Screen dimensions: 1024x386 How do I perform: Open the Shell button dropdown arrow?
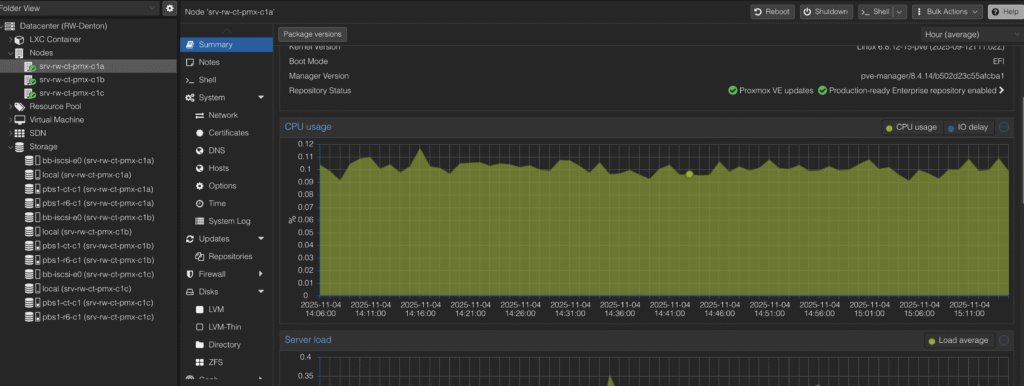pos(900,12)
